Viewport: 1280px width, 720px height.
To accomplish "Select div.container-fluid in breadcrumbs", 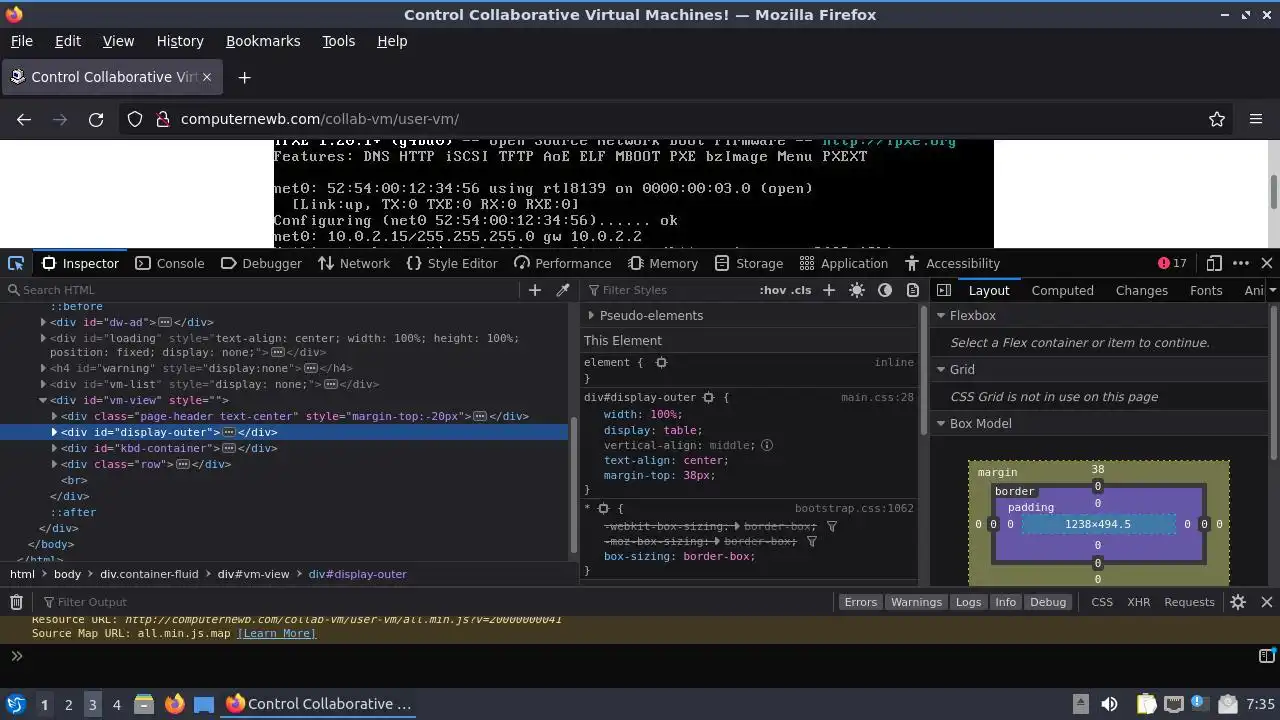I will click(149, 574).
